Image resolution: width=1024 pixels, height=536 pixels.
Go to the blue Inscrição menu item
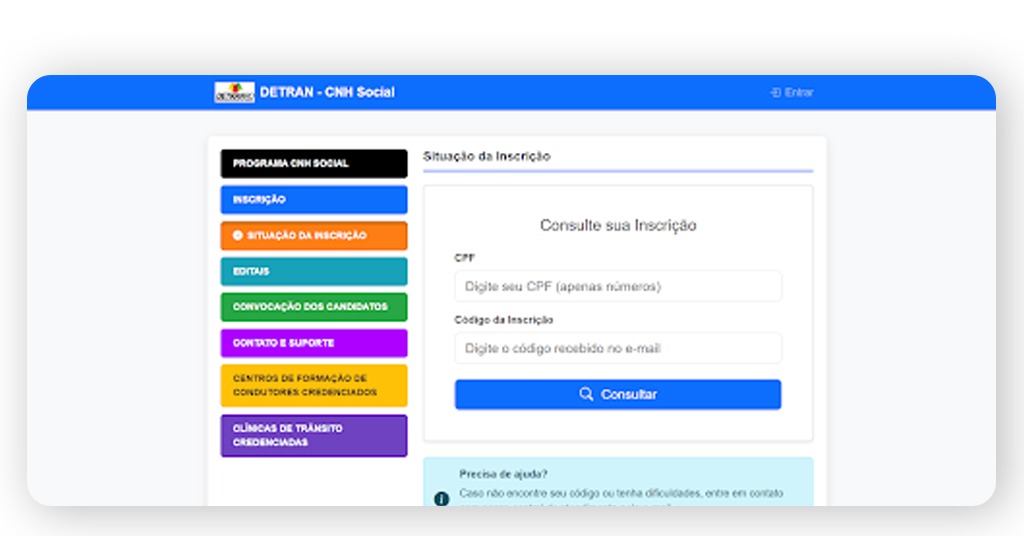click(x=314, y=200)
